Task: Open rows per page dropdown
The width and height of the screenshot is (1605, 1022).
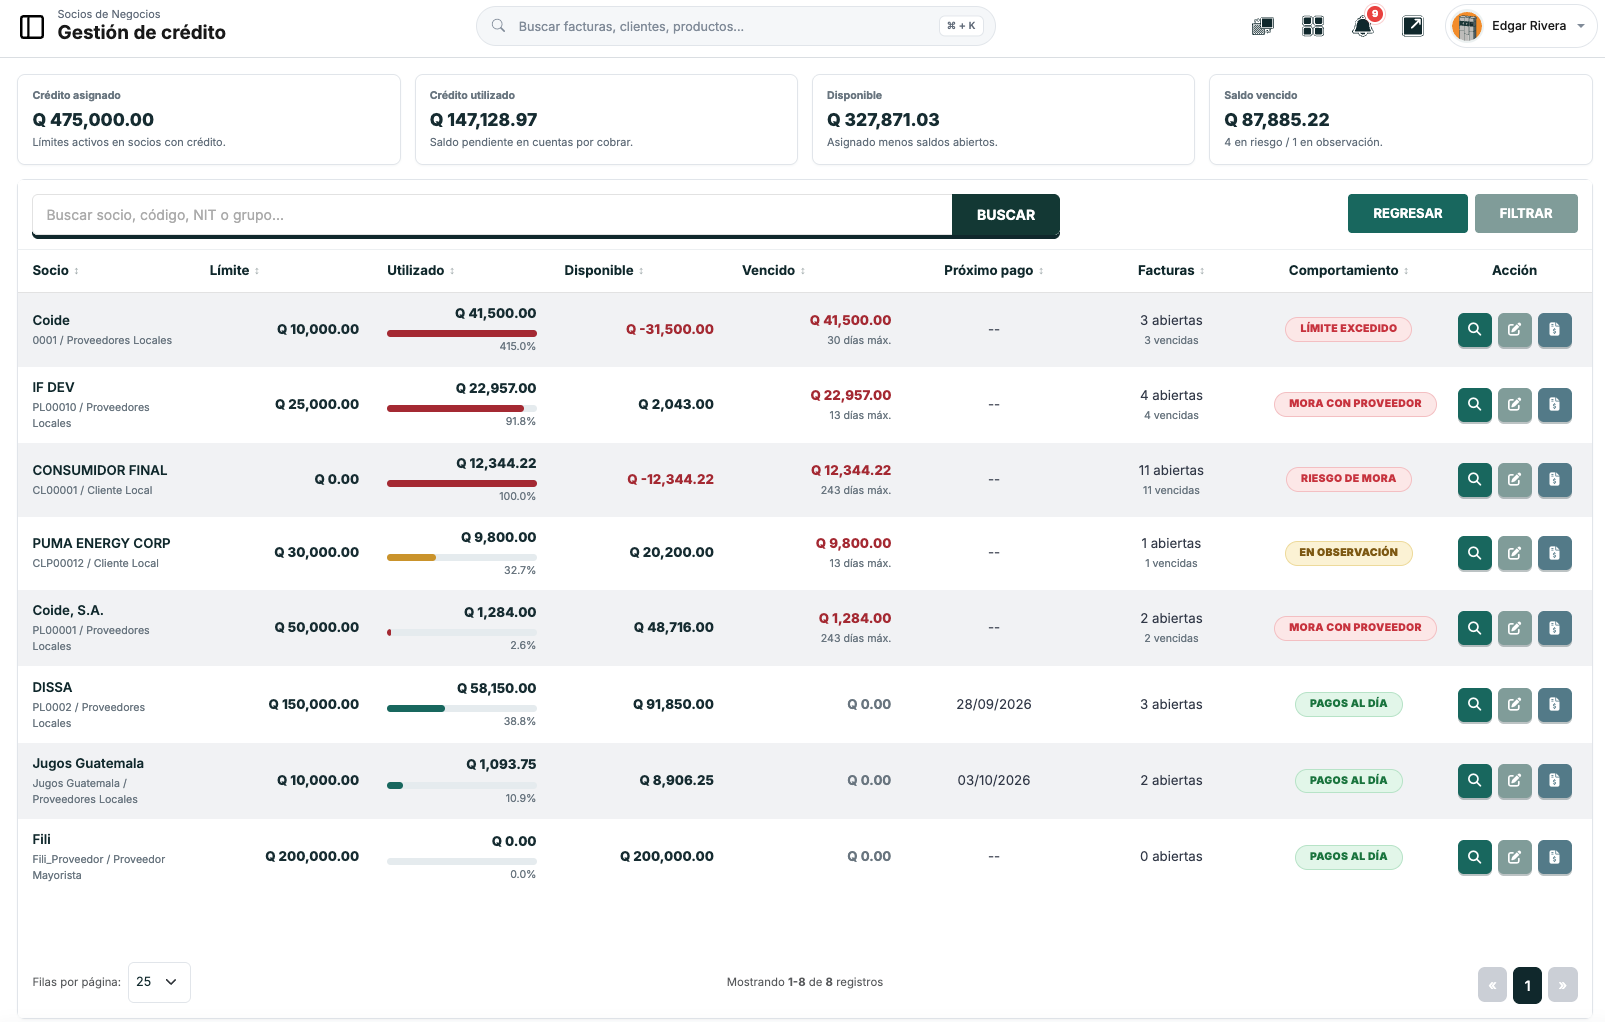Action: [x=159, y=982]
